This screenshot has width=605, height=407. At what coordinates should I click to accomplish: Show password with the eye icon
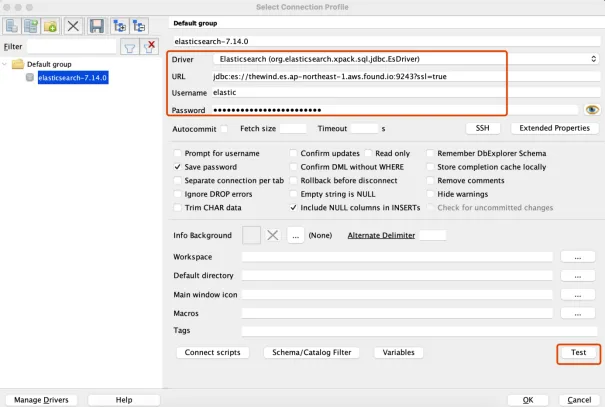coord(592,110)
